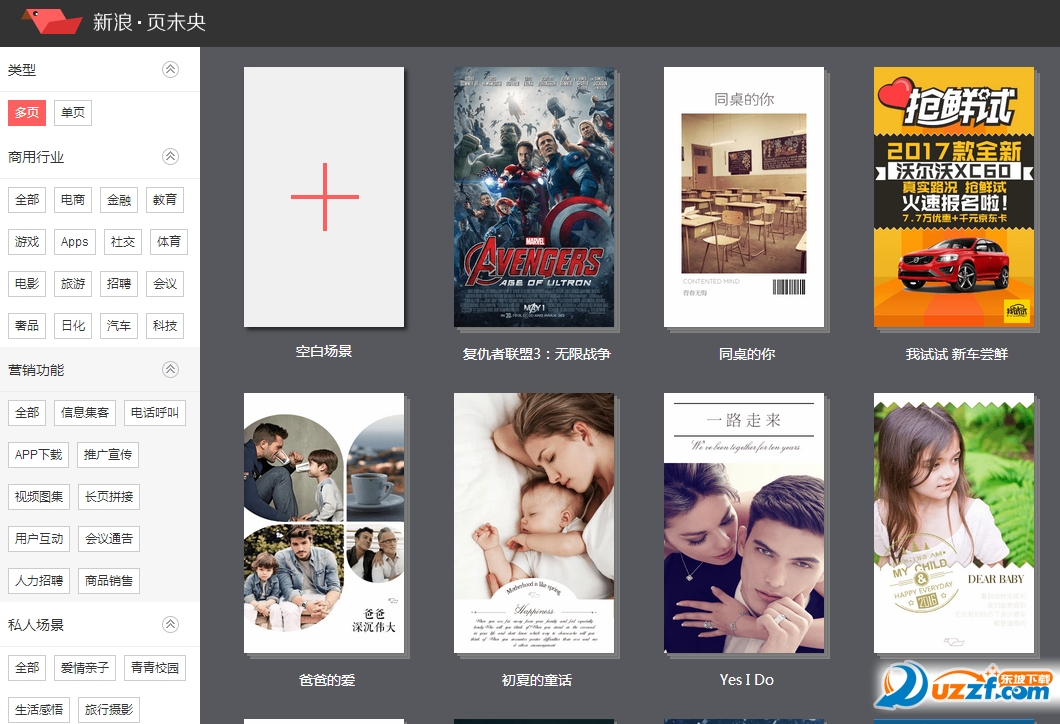Select the 爱情亲子 scene filter
This screenshot has height=724, width=1060.
click(85, 668)
